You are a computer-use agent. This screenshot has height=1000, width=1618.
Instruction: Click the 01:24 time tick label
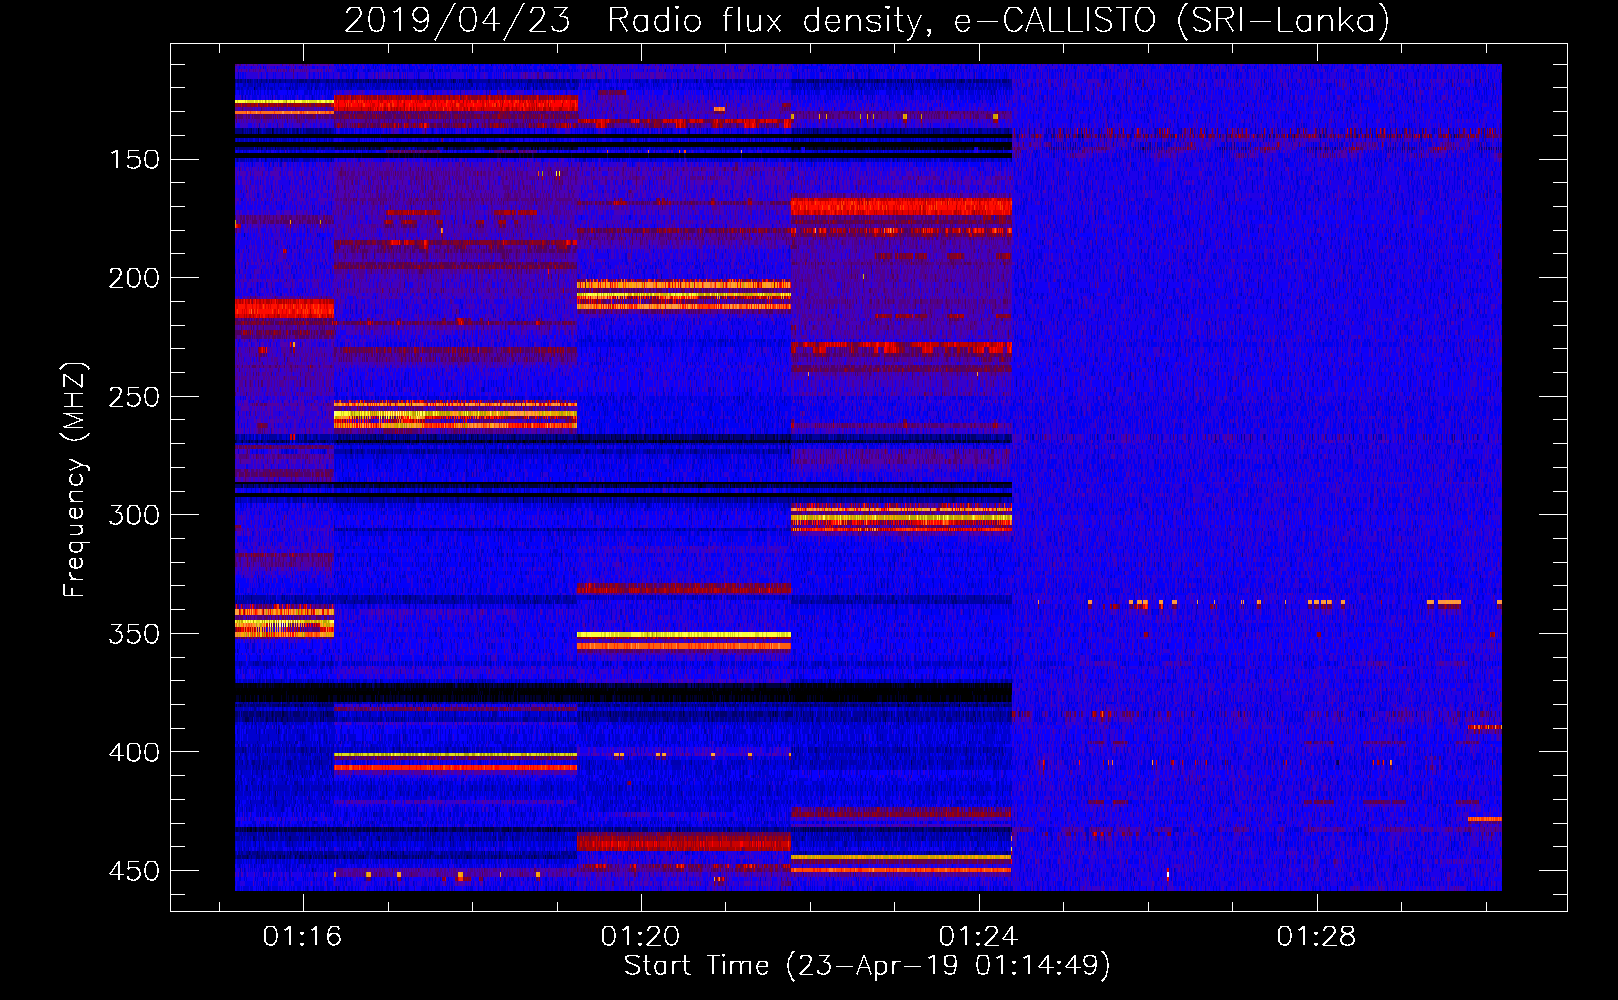click(x=978, y=937)
